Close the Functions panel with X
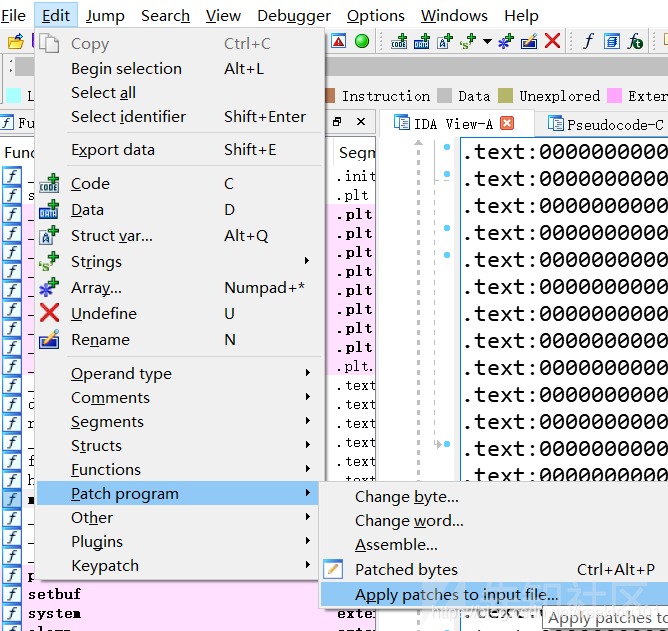 [x=361, y=122]
